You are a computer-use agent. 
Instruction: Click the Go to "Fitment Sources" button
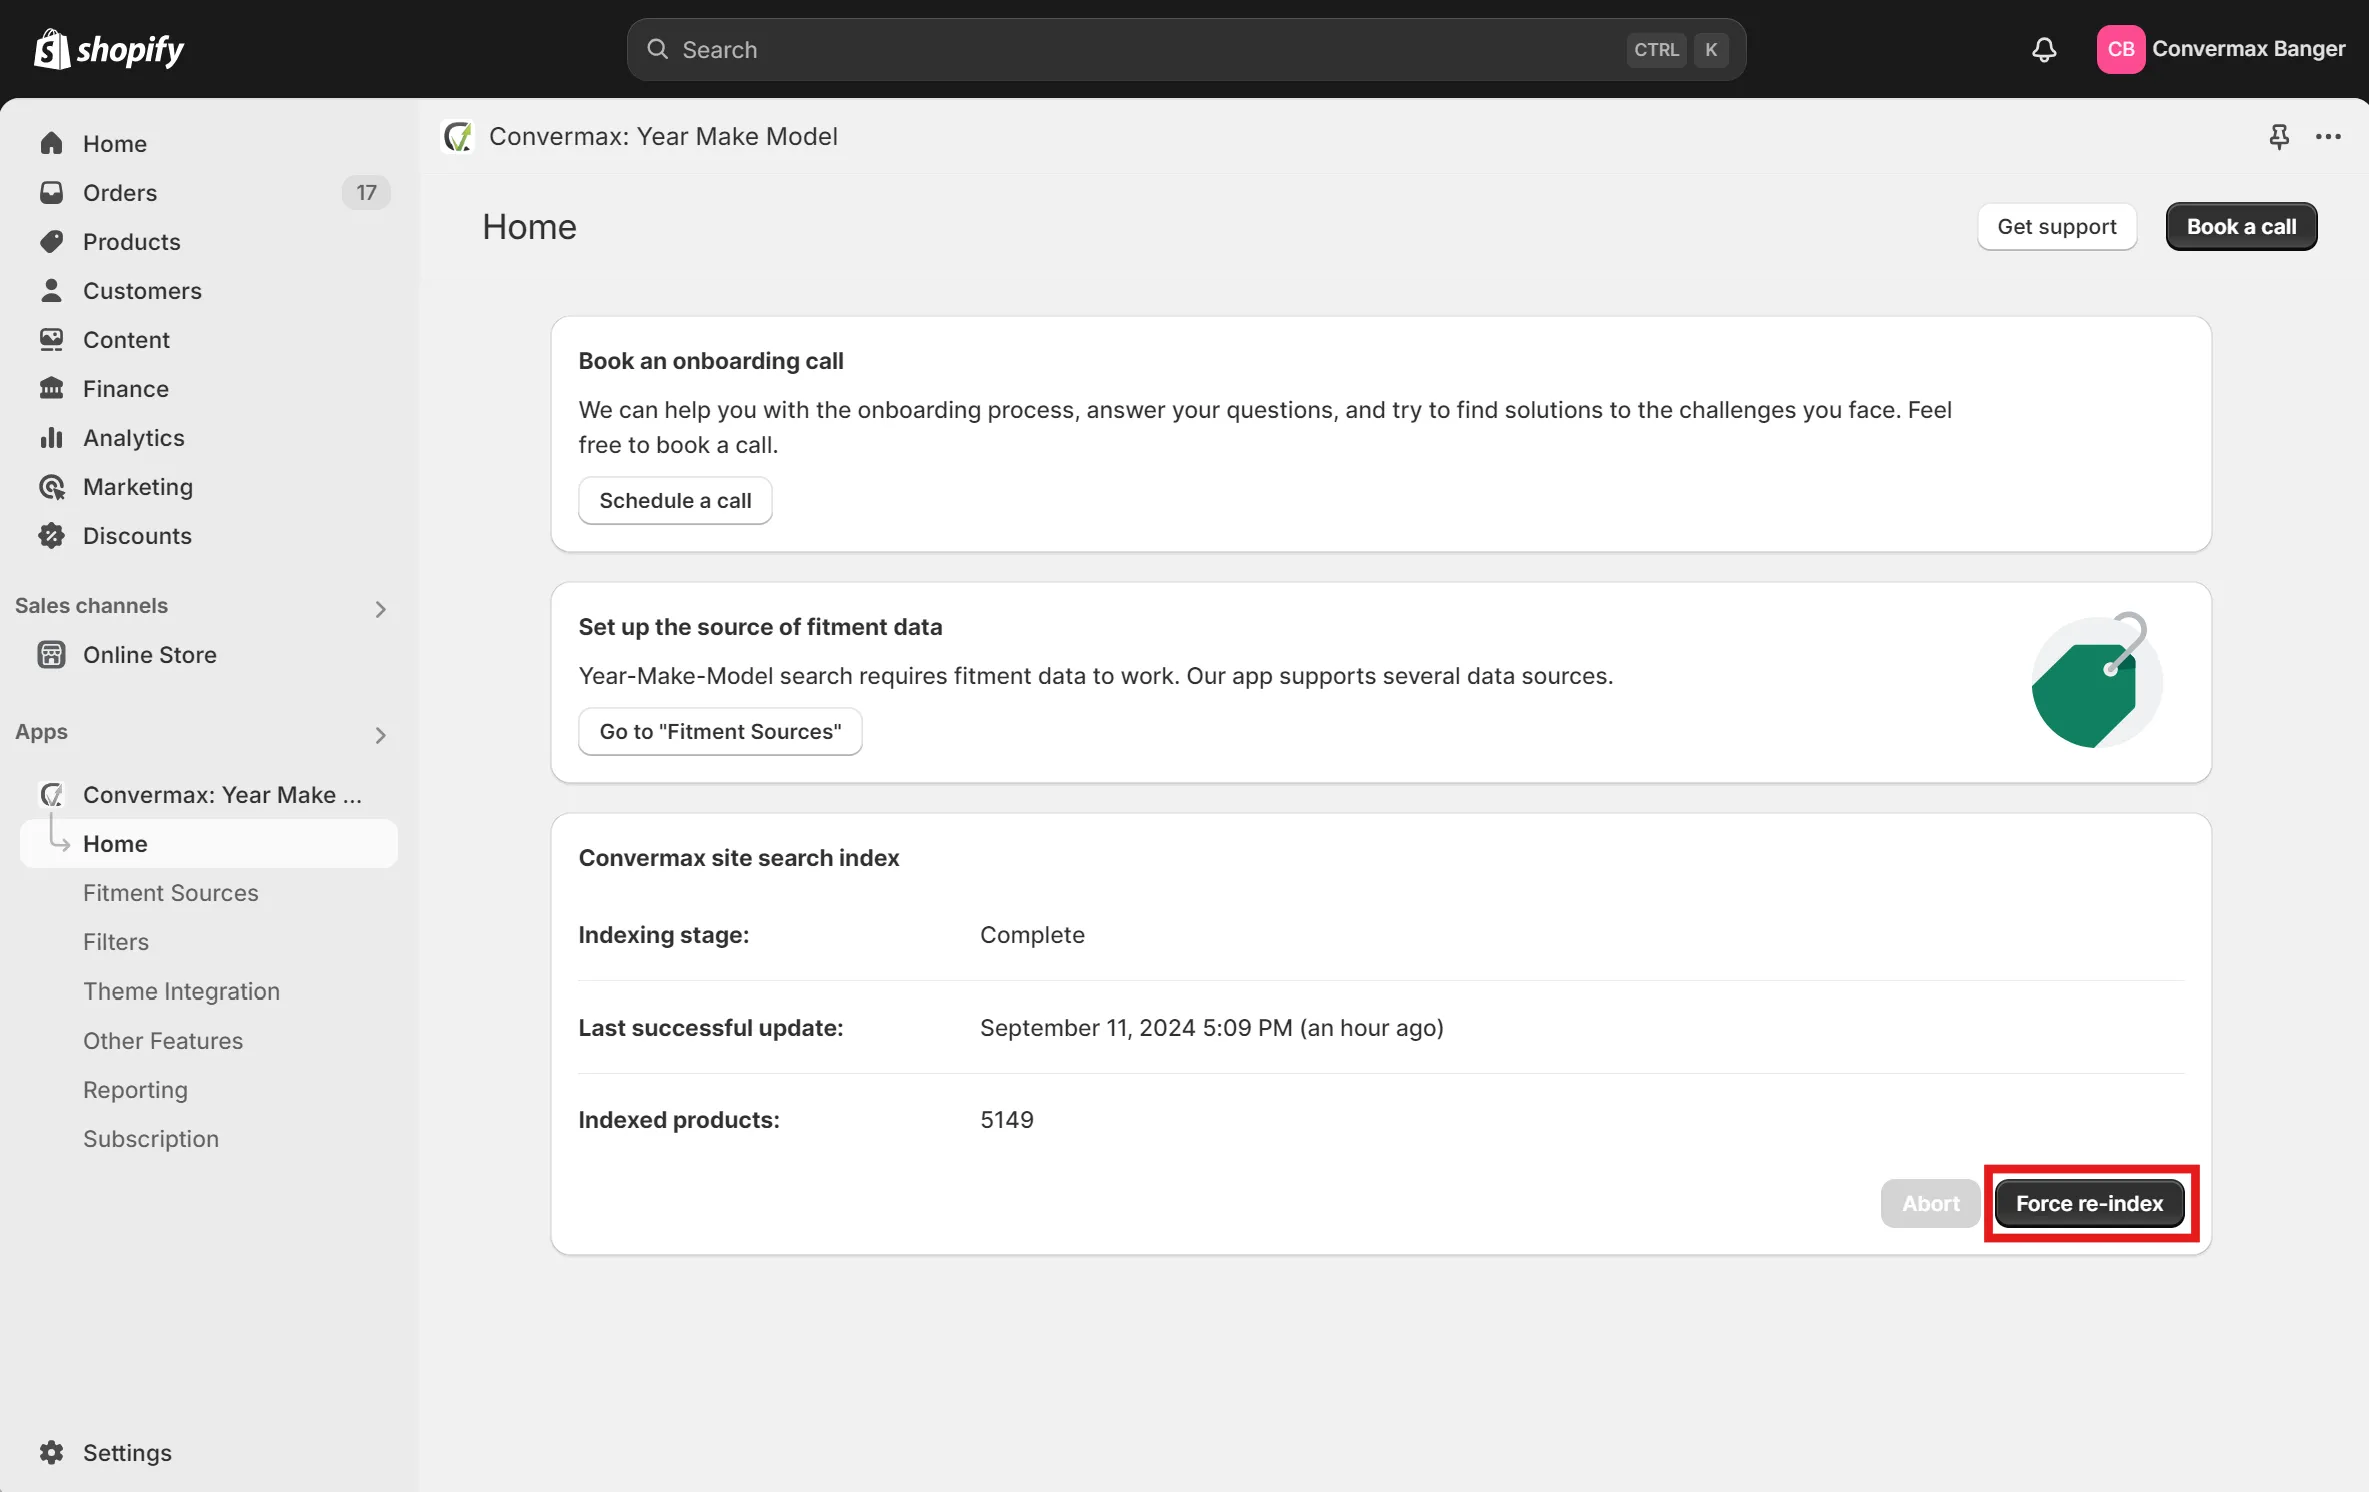[720, 732]
